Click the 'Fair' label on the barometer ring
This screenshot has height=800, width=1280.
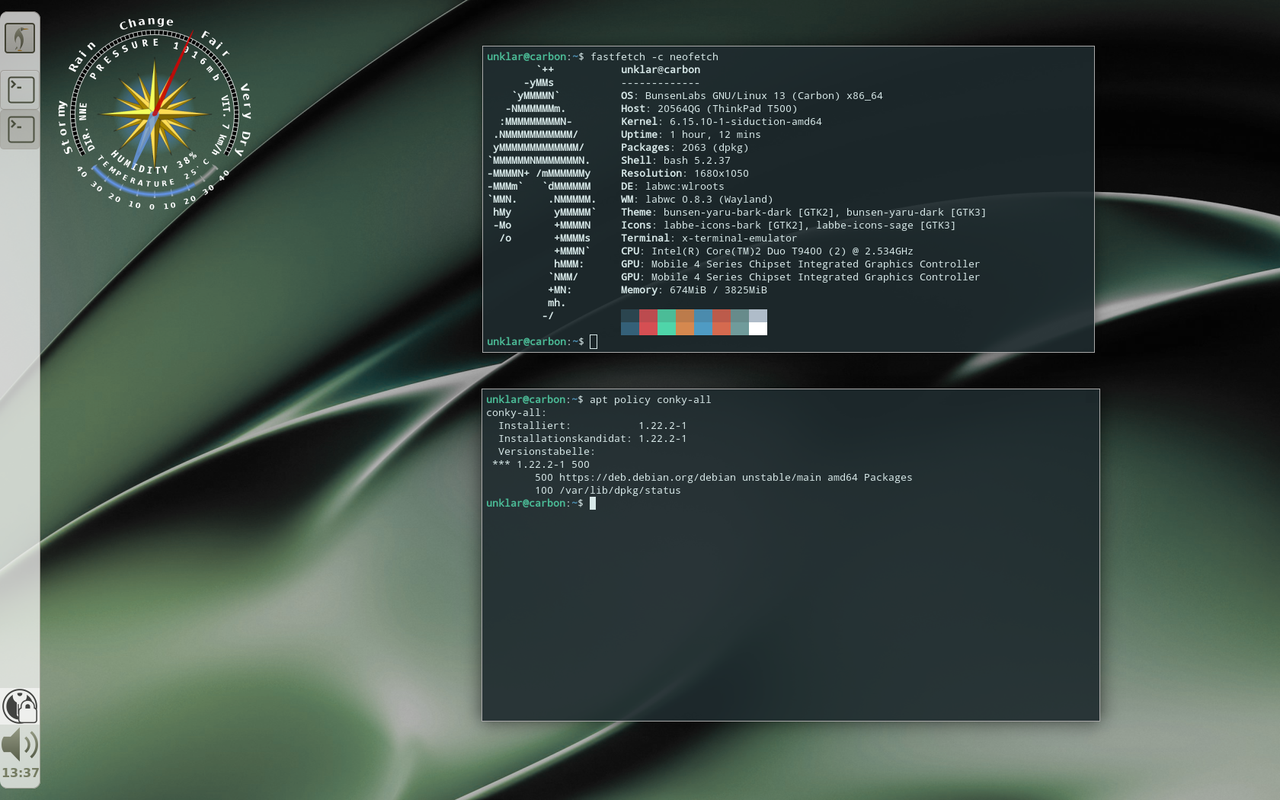(x=215, y=43)
